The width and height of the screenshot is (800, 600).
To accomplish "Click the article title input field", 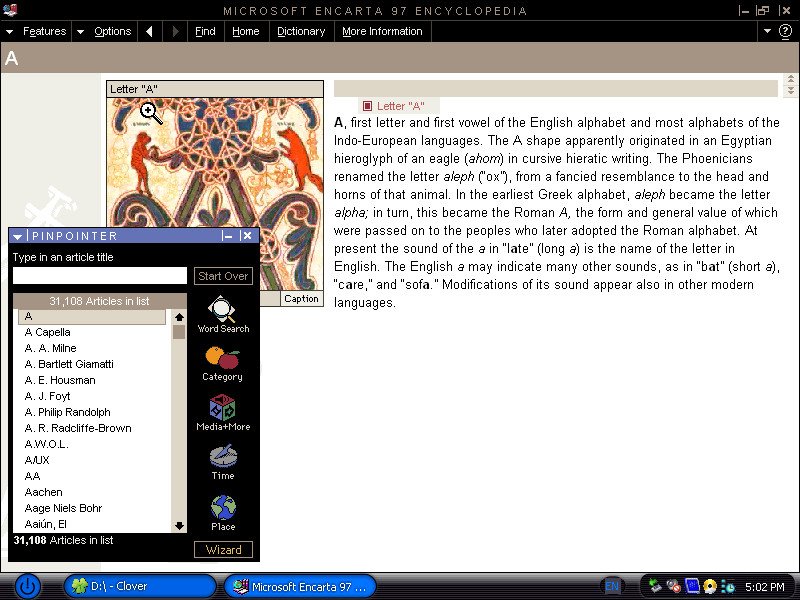I will [99, 276].
